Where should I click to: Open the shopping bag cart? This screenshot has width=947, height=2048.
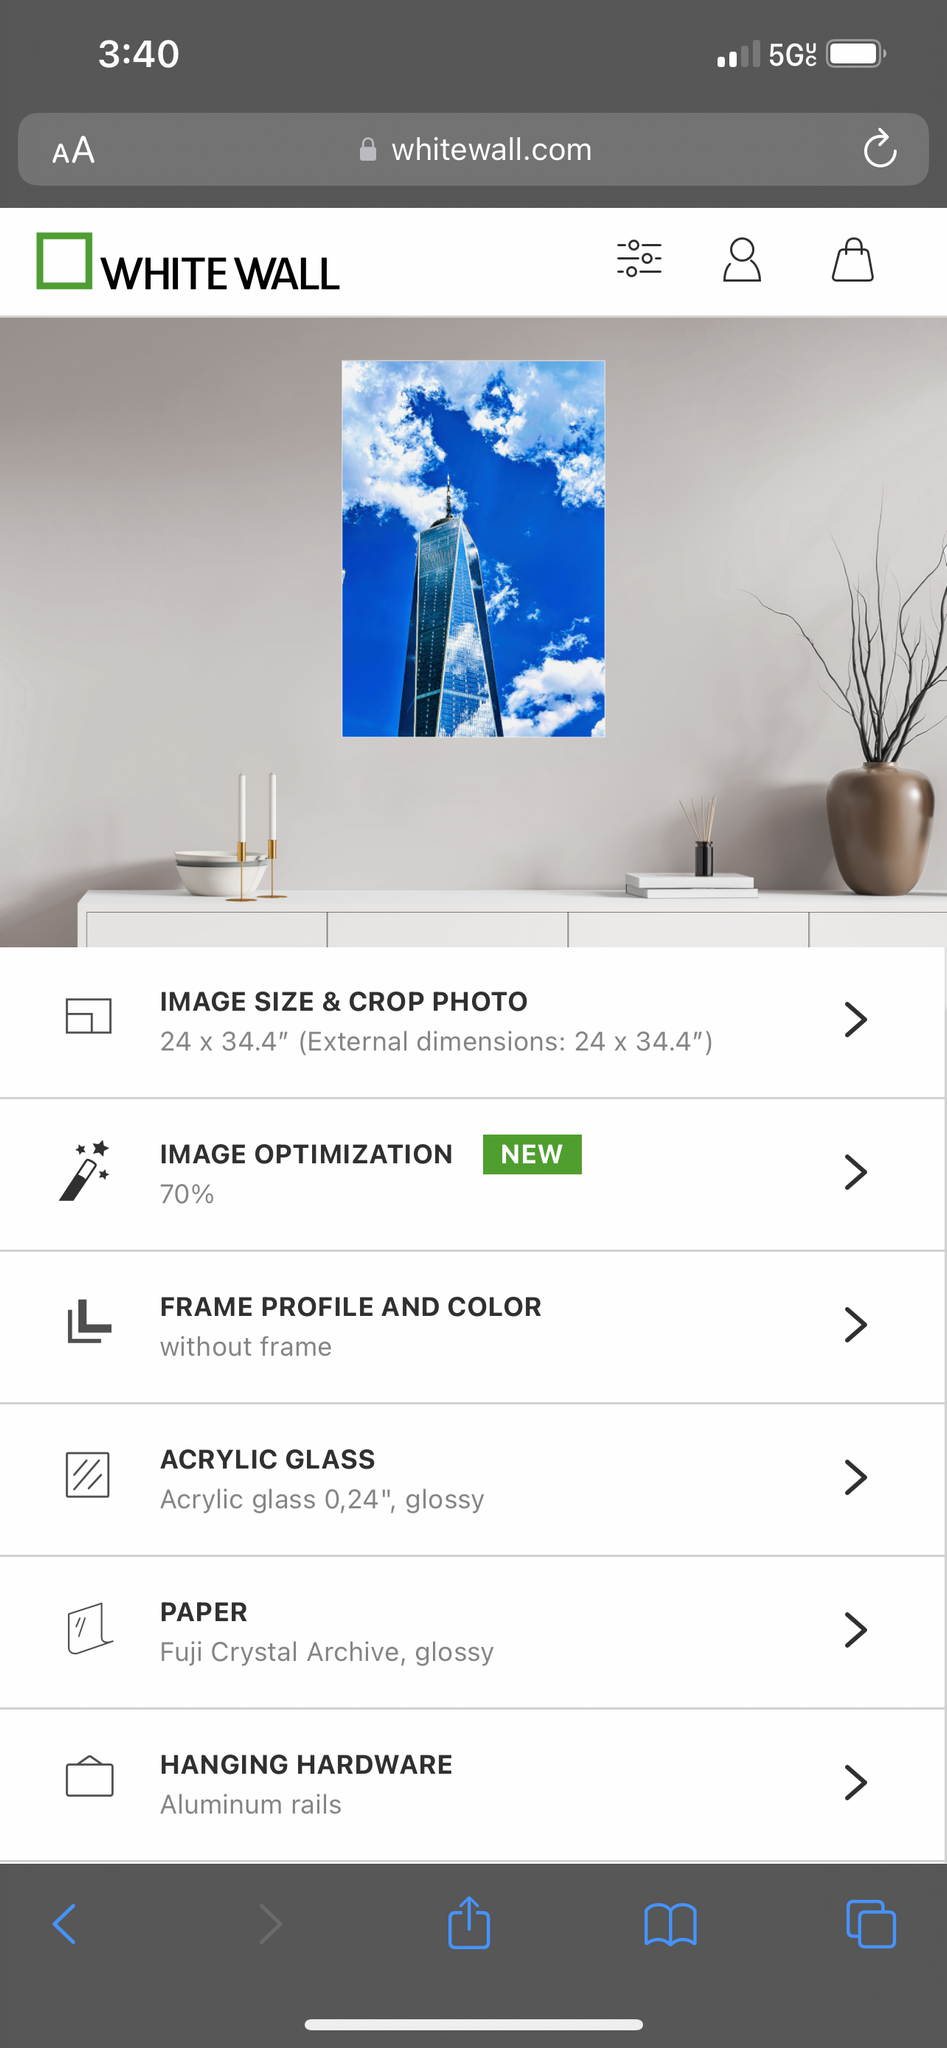click(853, 260)
